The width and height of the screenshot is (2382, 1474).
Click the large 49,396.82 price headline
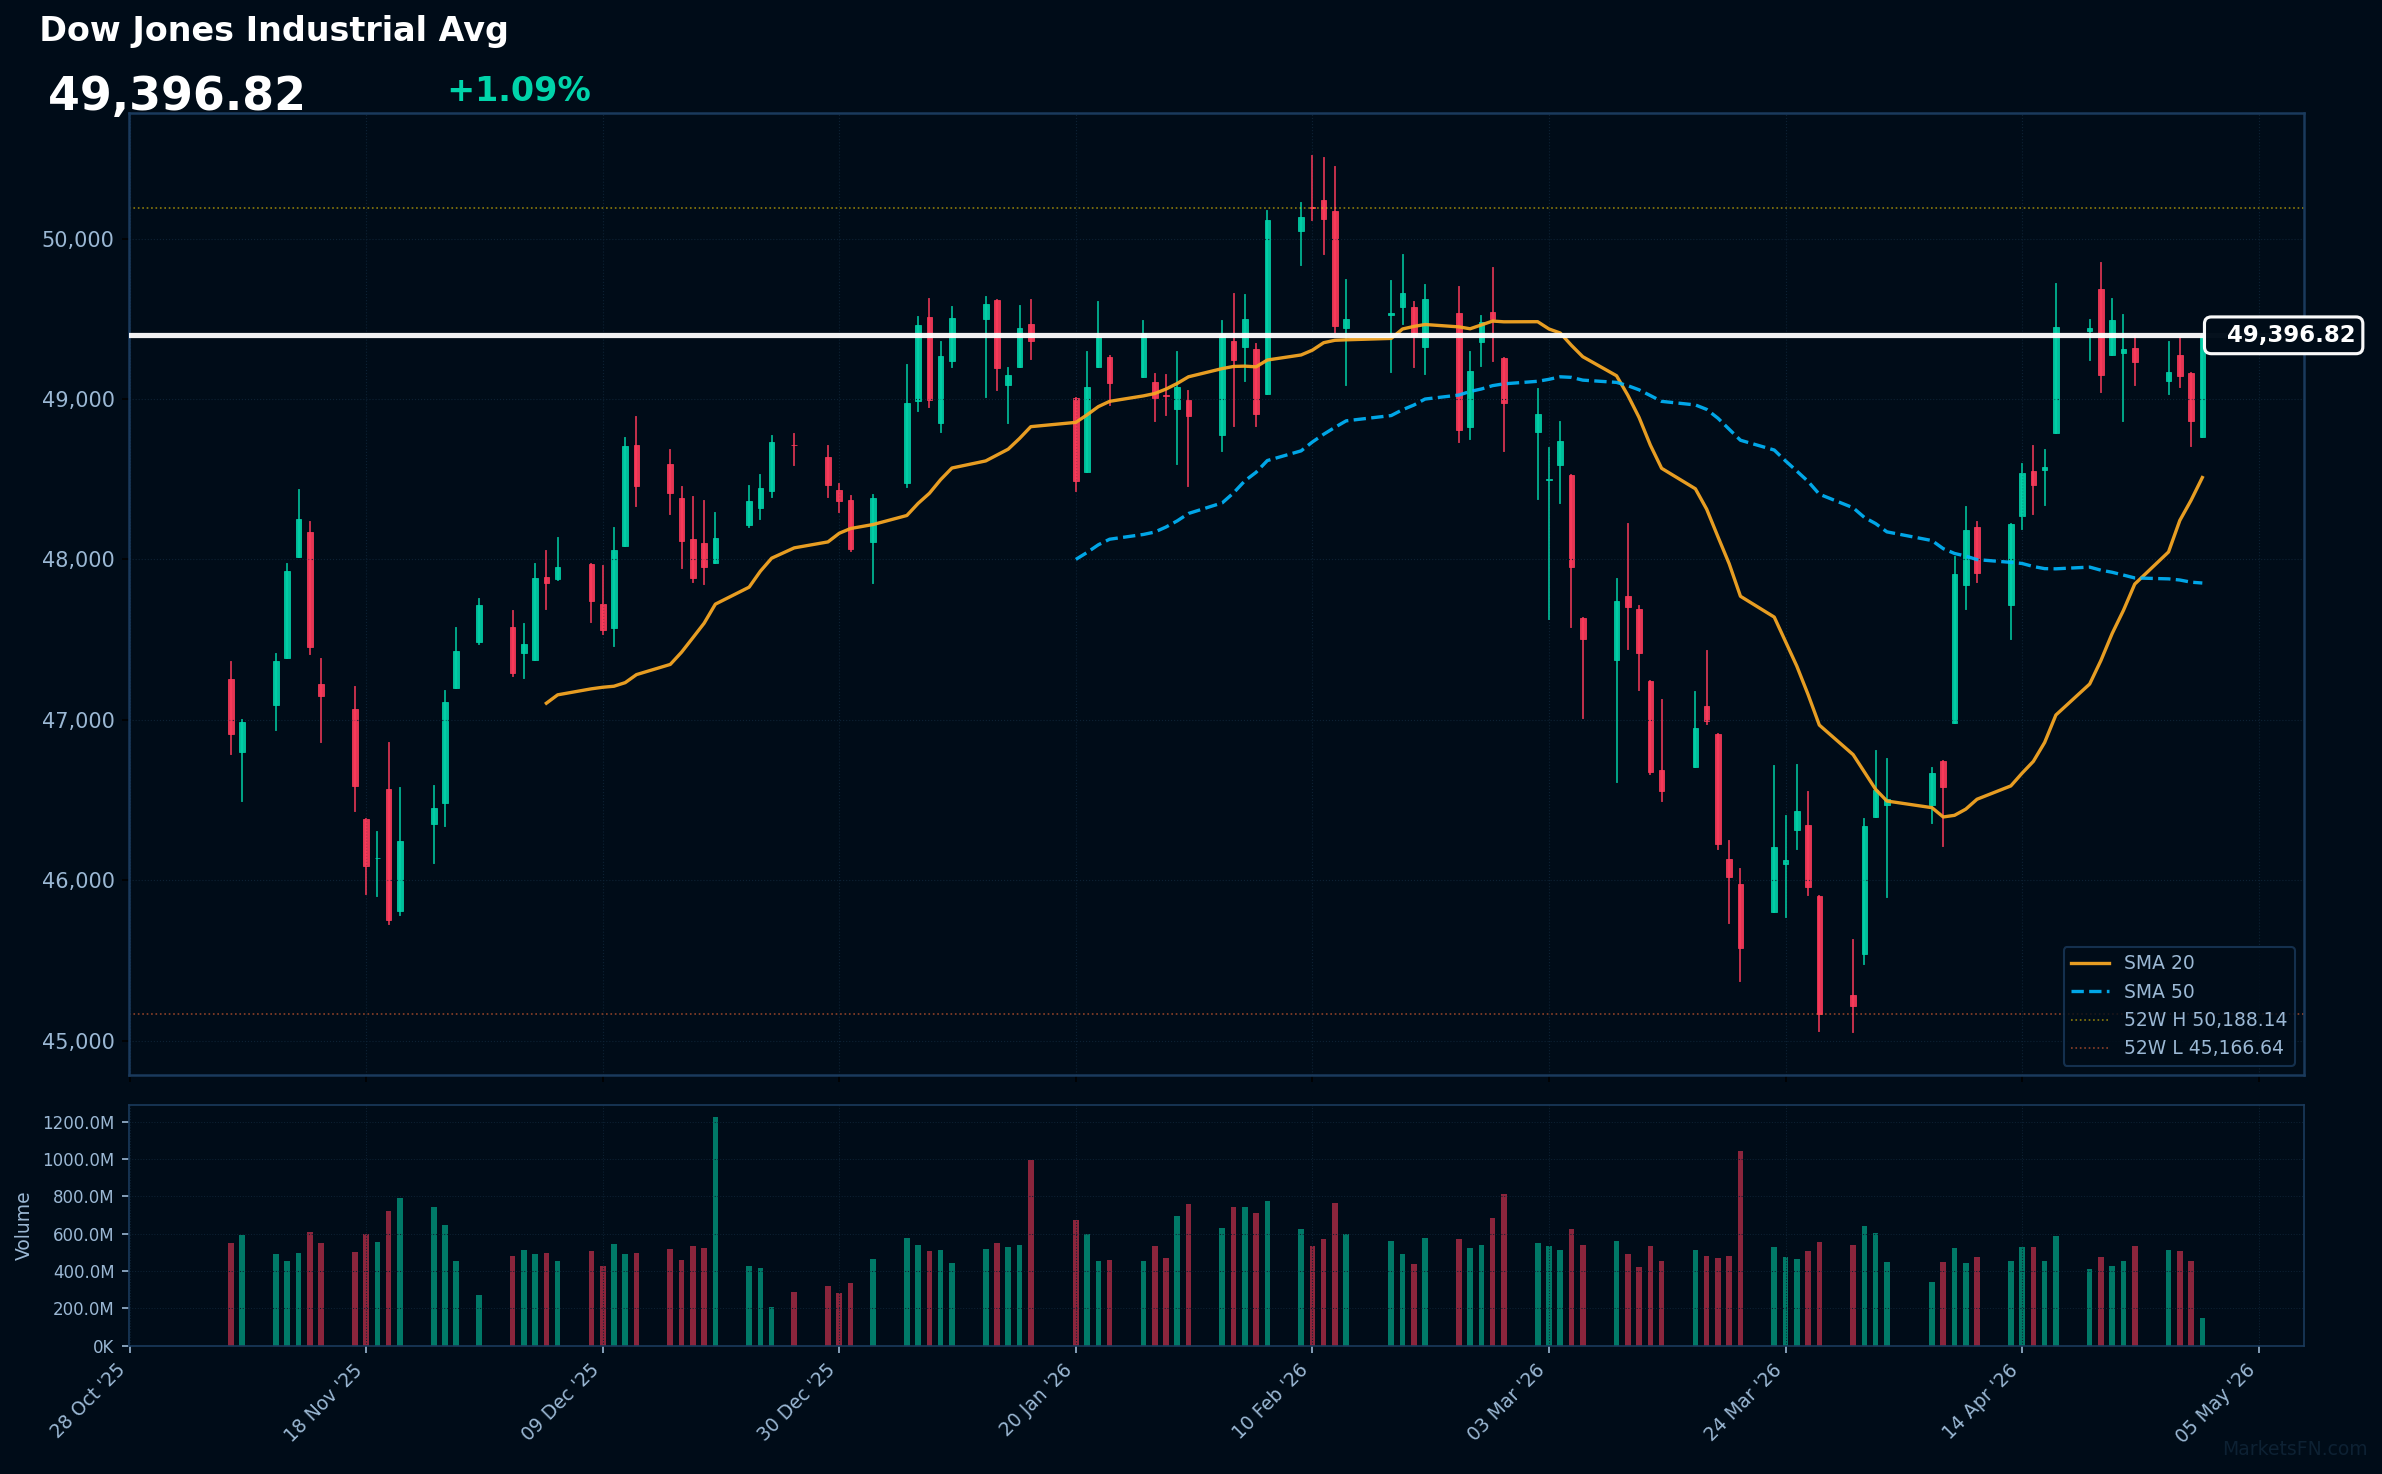pos(176,95)
